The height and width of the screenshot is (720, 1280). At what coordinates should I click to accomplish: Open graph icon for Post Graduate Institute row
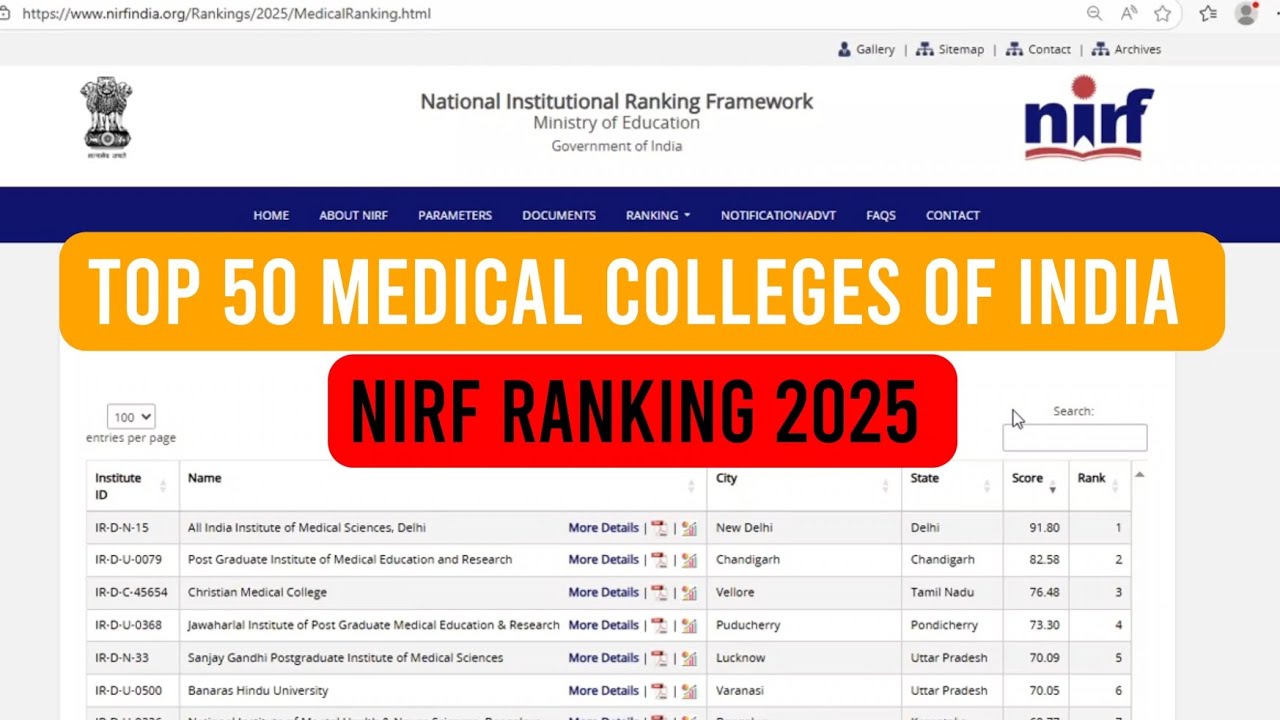coord(689,560)
